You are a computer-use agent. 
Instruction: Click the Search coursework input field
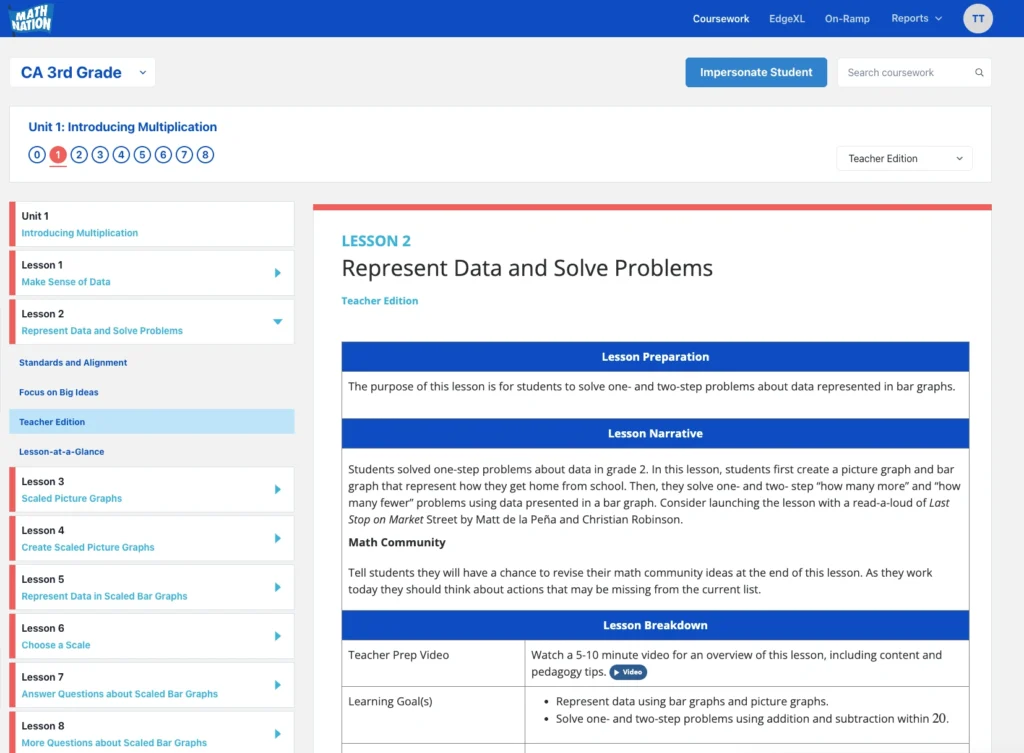point(900,72)
